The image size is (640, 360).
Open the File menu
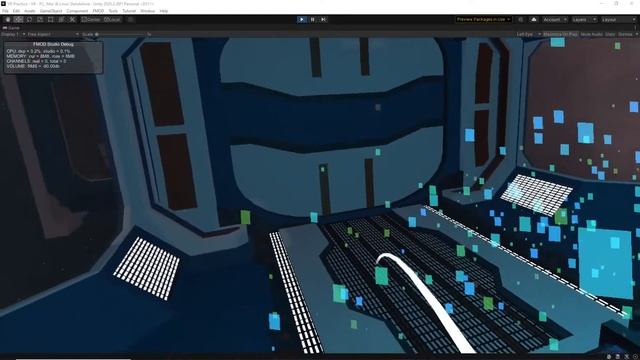(5, 11)
